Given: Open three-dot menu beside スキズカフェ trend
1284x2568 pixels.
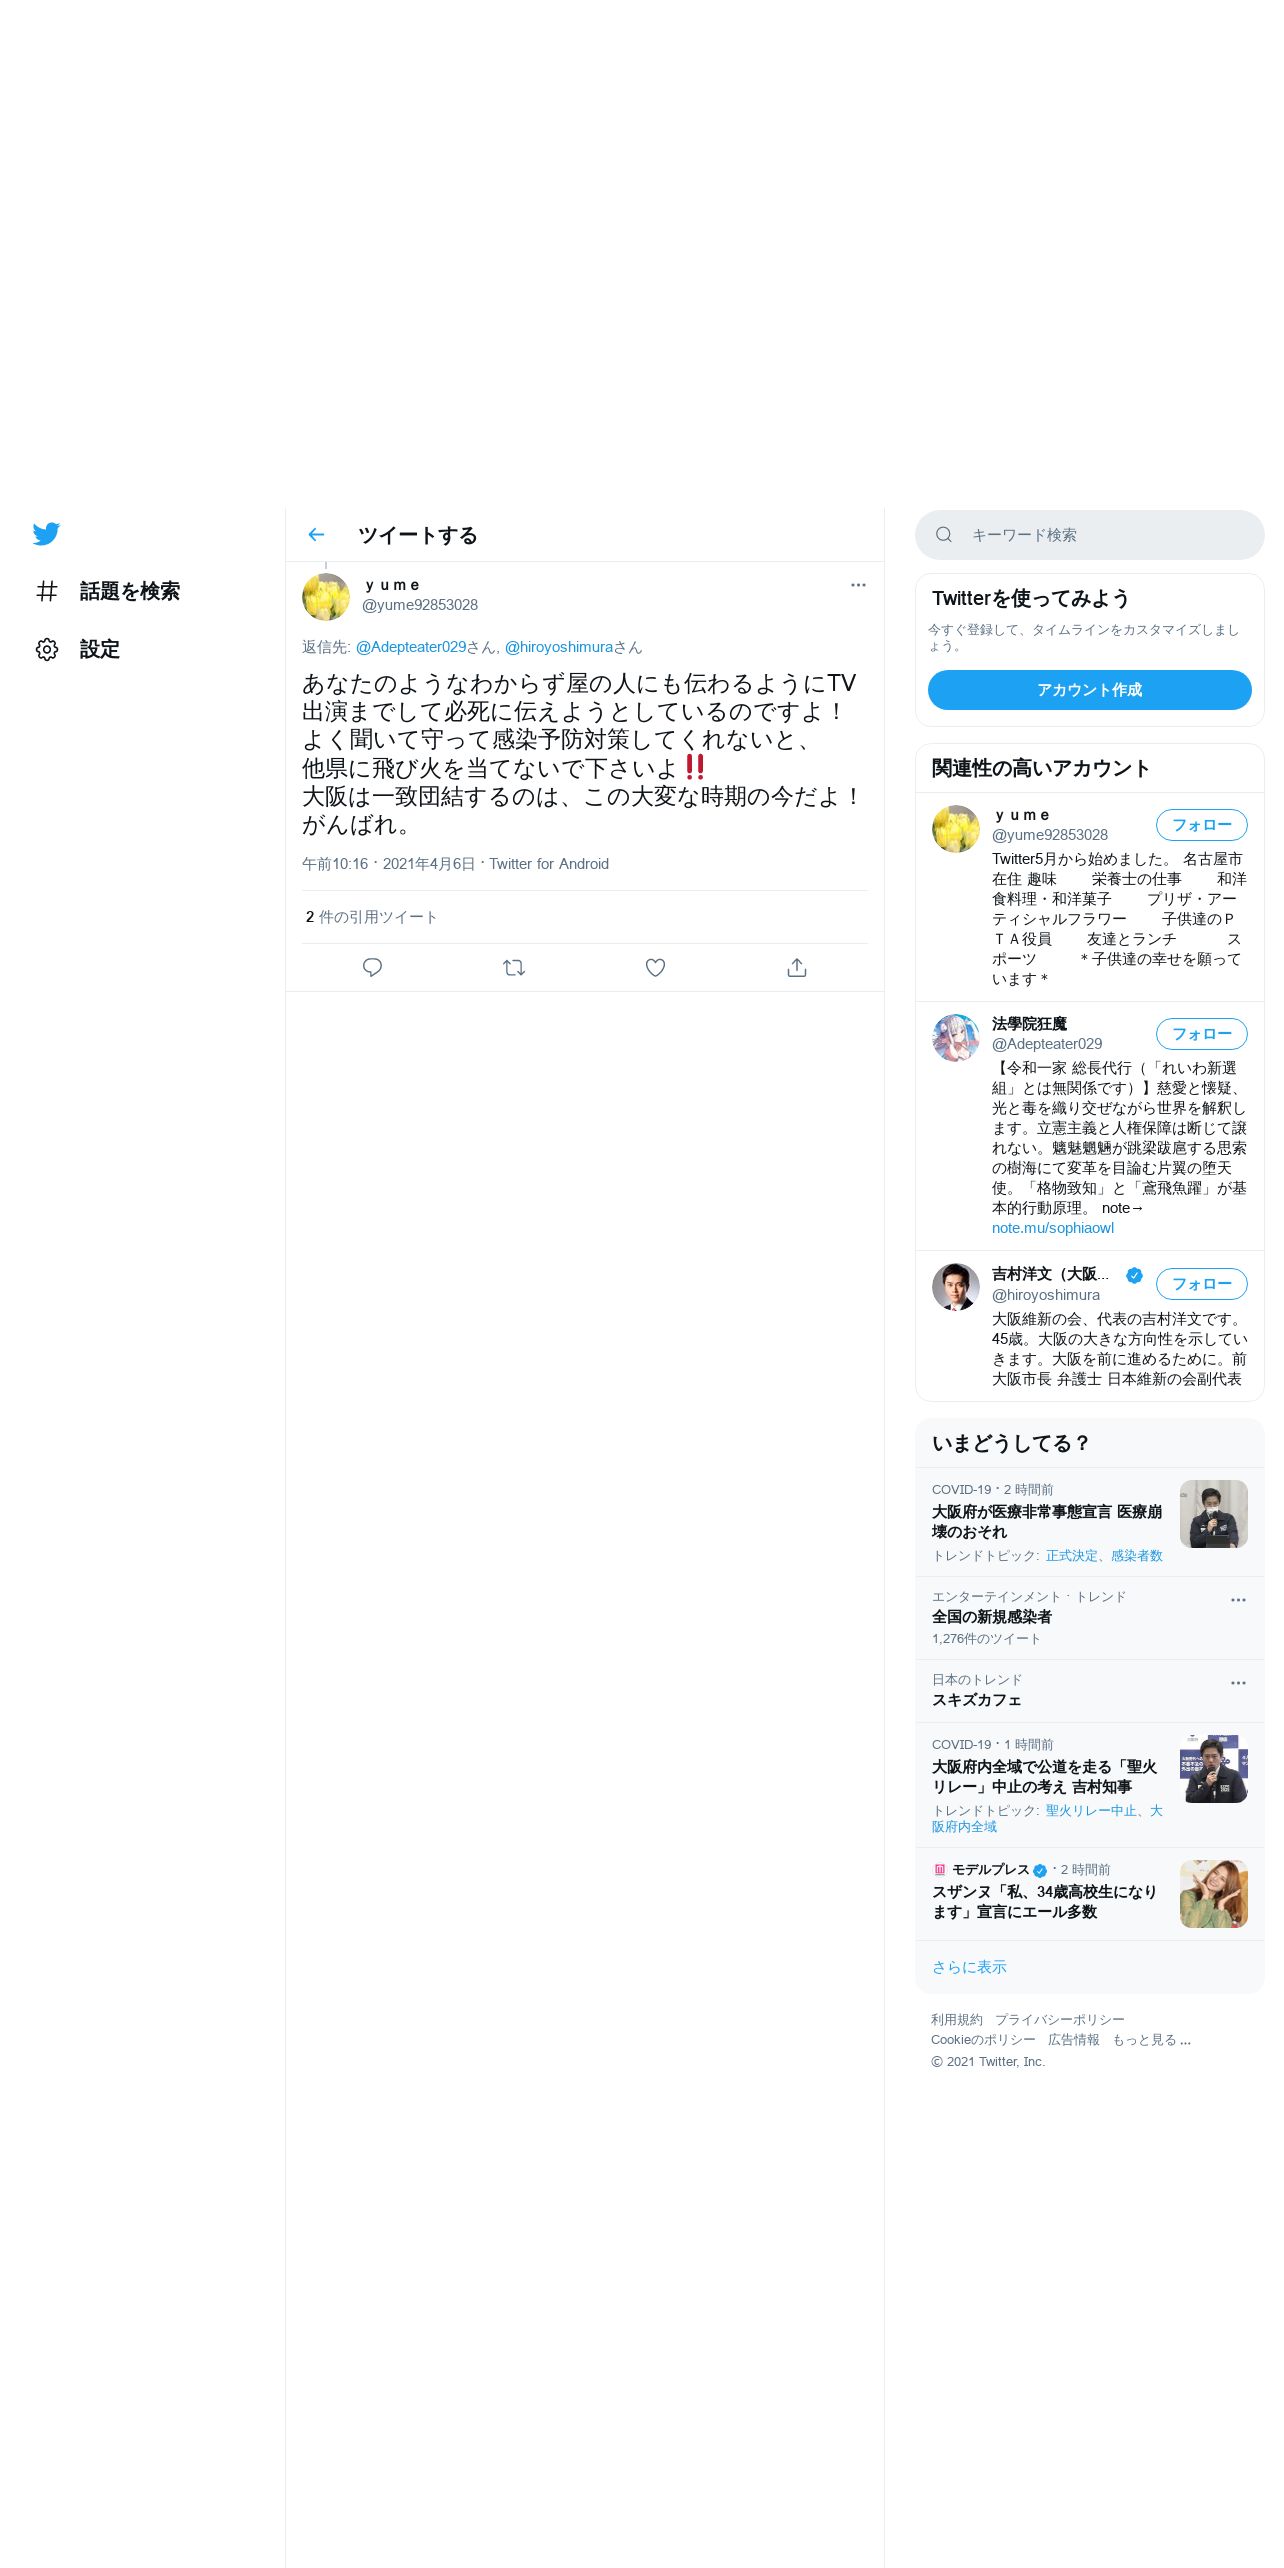Looking at the screenshot, I should pos(1238,1683).
